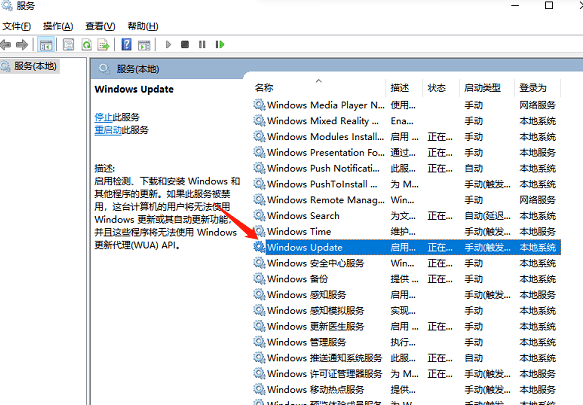Click the 停止 link to stop this service
Viewport: 583px width, 405px height.
coord(103,118)
